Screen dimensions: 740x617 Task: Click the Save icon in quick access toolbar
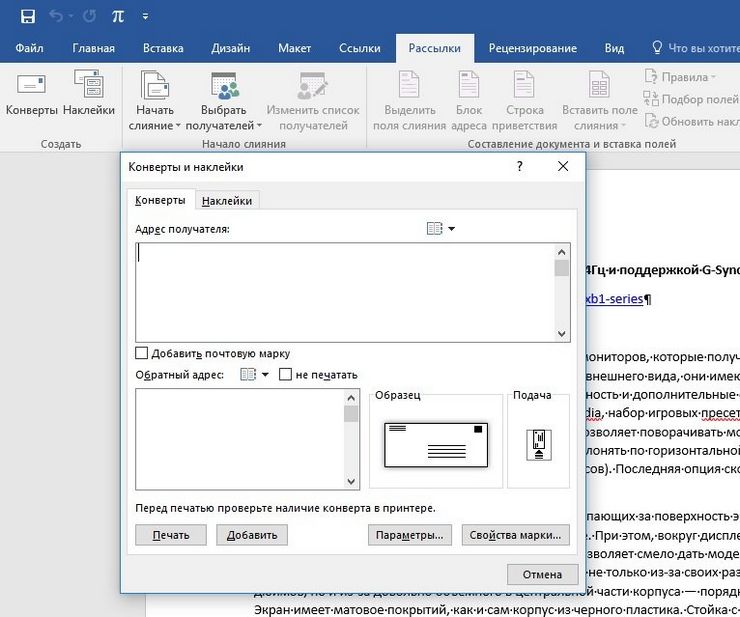point(28,17)
